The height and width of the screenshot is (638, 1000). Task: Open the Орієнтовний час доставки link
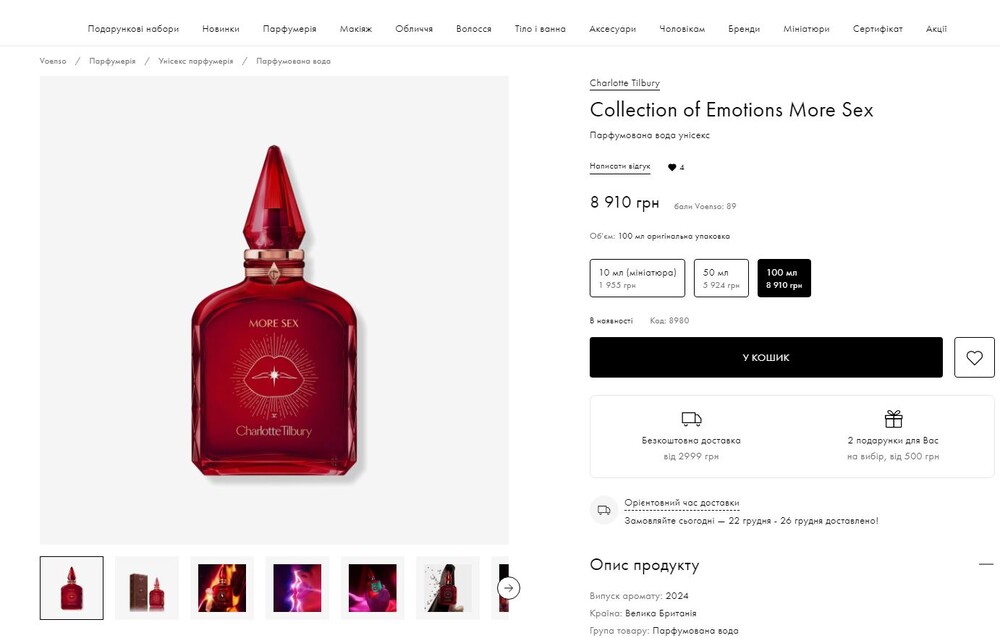point(681,503)
